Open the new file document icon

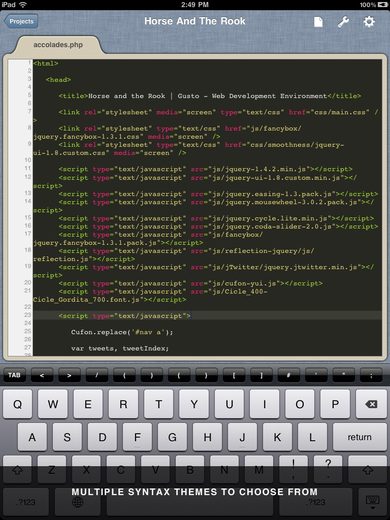[x=318, y=22]
